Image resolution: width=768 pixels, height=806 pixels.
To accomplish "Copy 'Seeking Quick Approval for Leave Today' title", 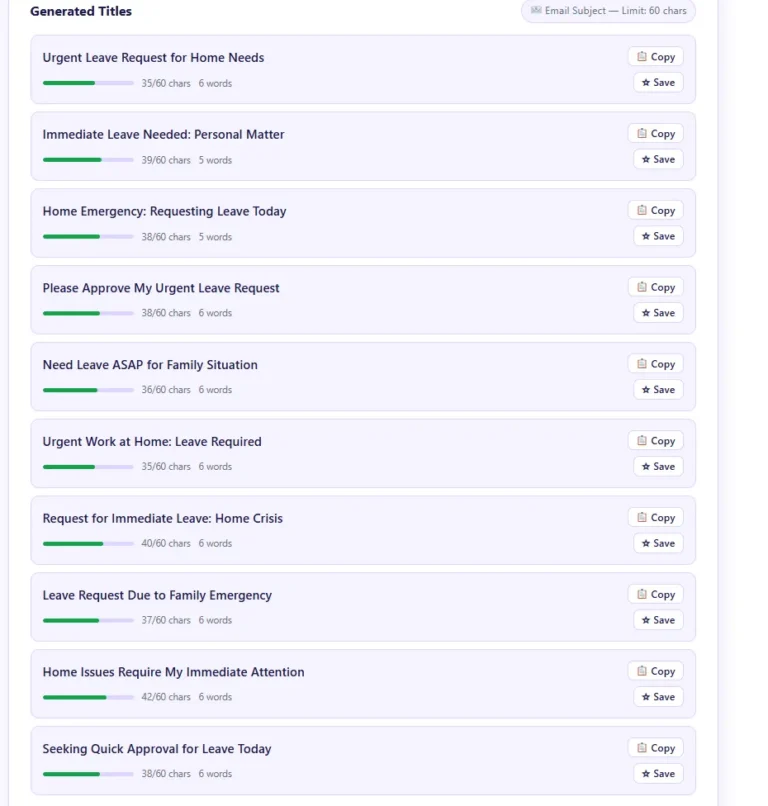I will click(x=656, y=748).
